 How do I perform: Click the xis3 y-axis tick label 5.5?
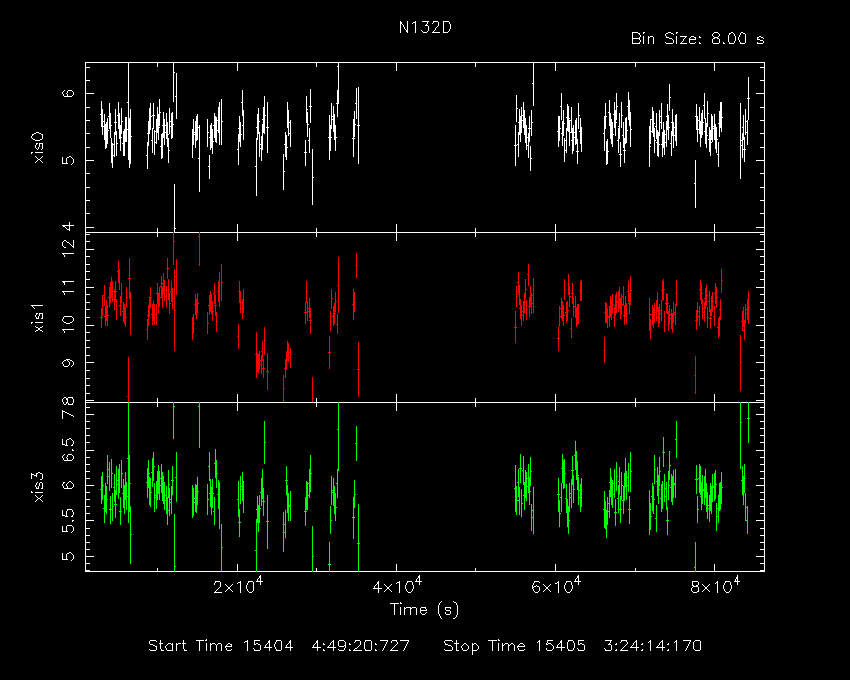coord(68,521)
